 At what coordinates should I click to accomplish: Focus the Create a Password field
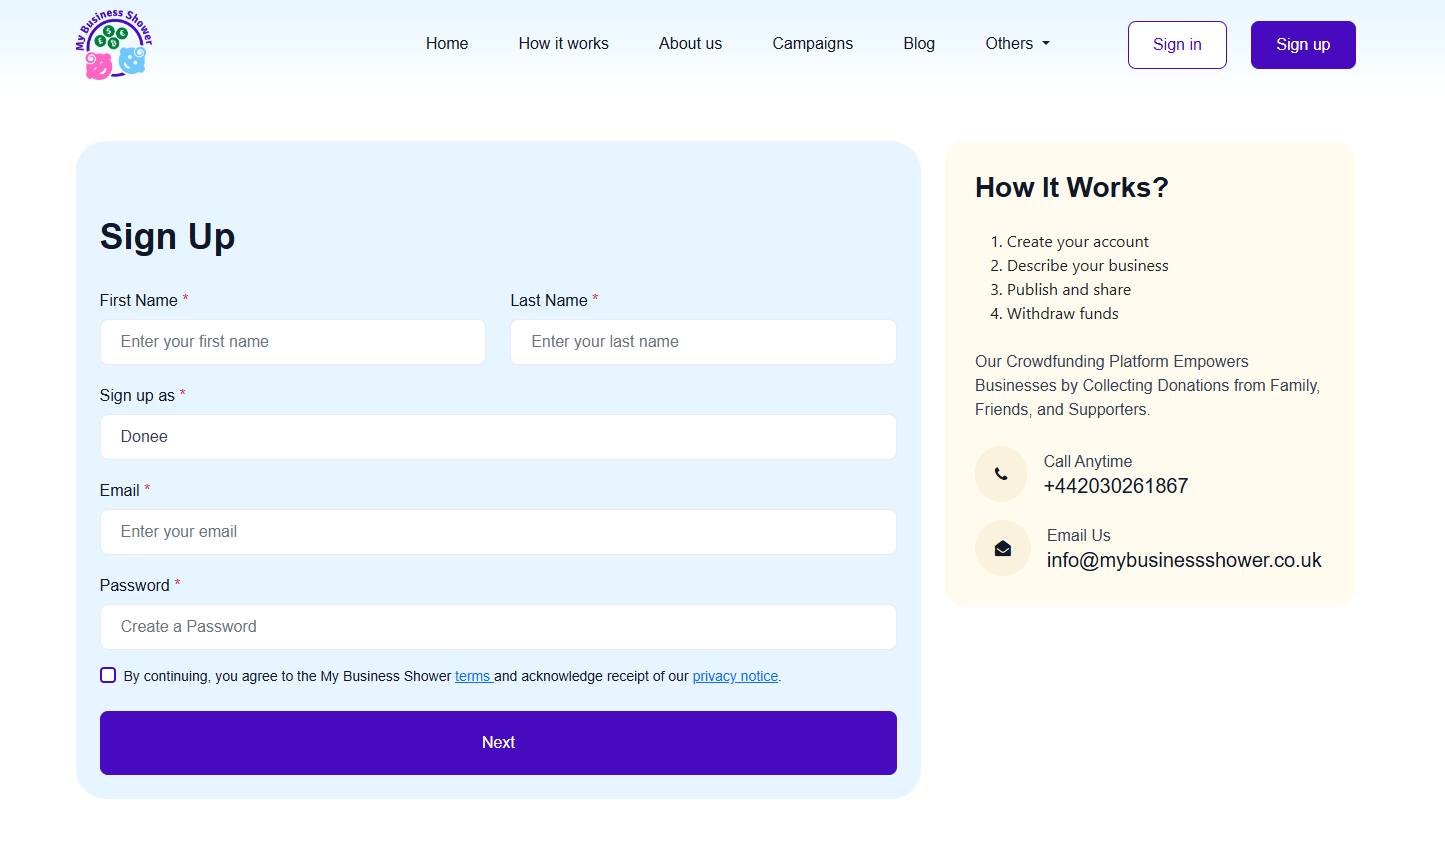498,627
